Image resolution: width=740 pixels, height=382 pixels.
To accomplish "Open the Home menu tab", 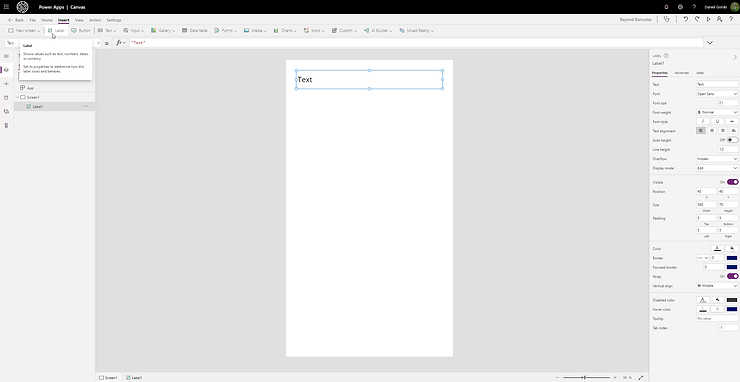I will click(47, 20).
